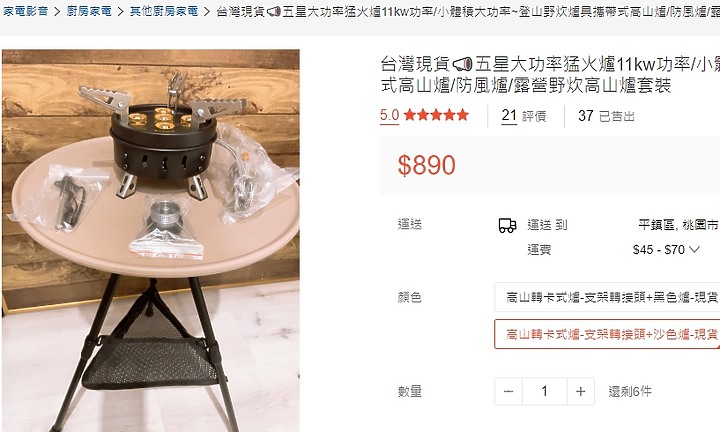This screenshot has height=432, width=720.
Task: Go to 廚房家電 breadcrumb link
Action: tap(89, 11)
